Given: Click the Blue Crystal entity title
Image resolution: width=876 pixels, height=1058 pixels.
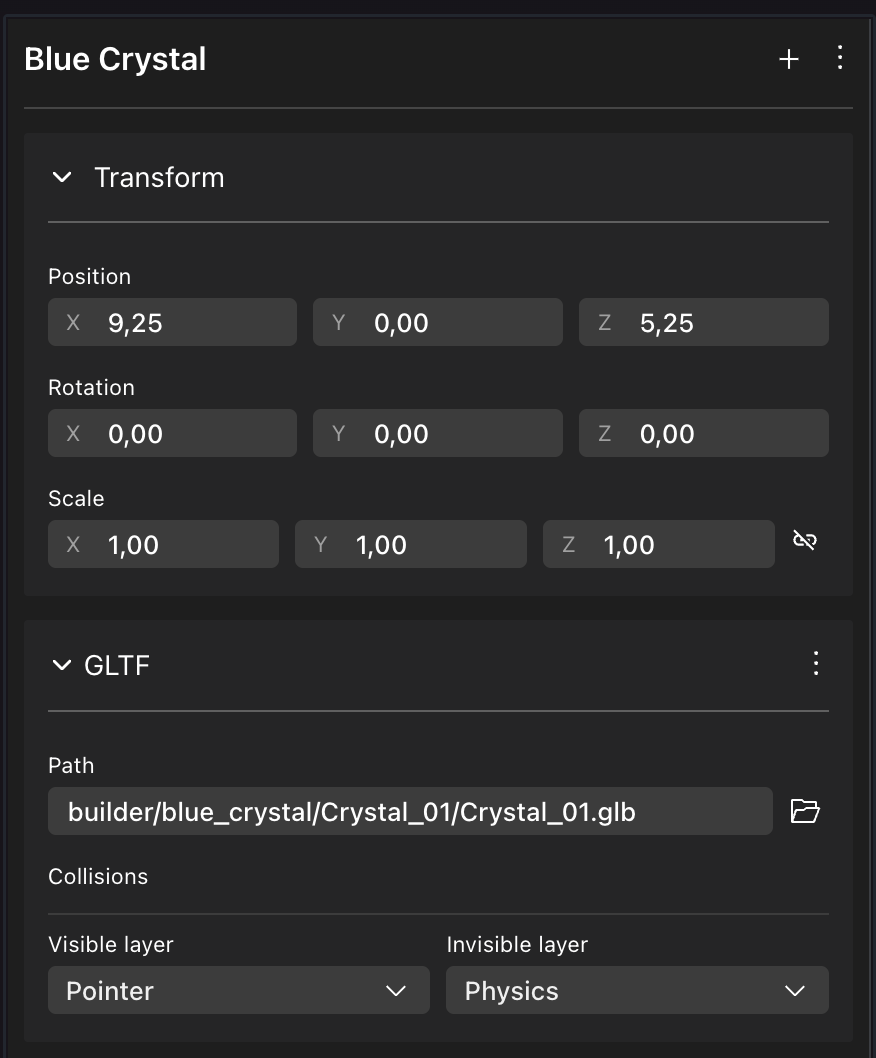Looking at the screenshot, I should [115, 59].
